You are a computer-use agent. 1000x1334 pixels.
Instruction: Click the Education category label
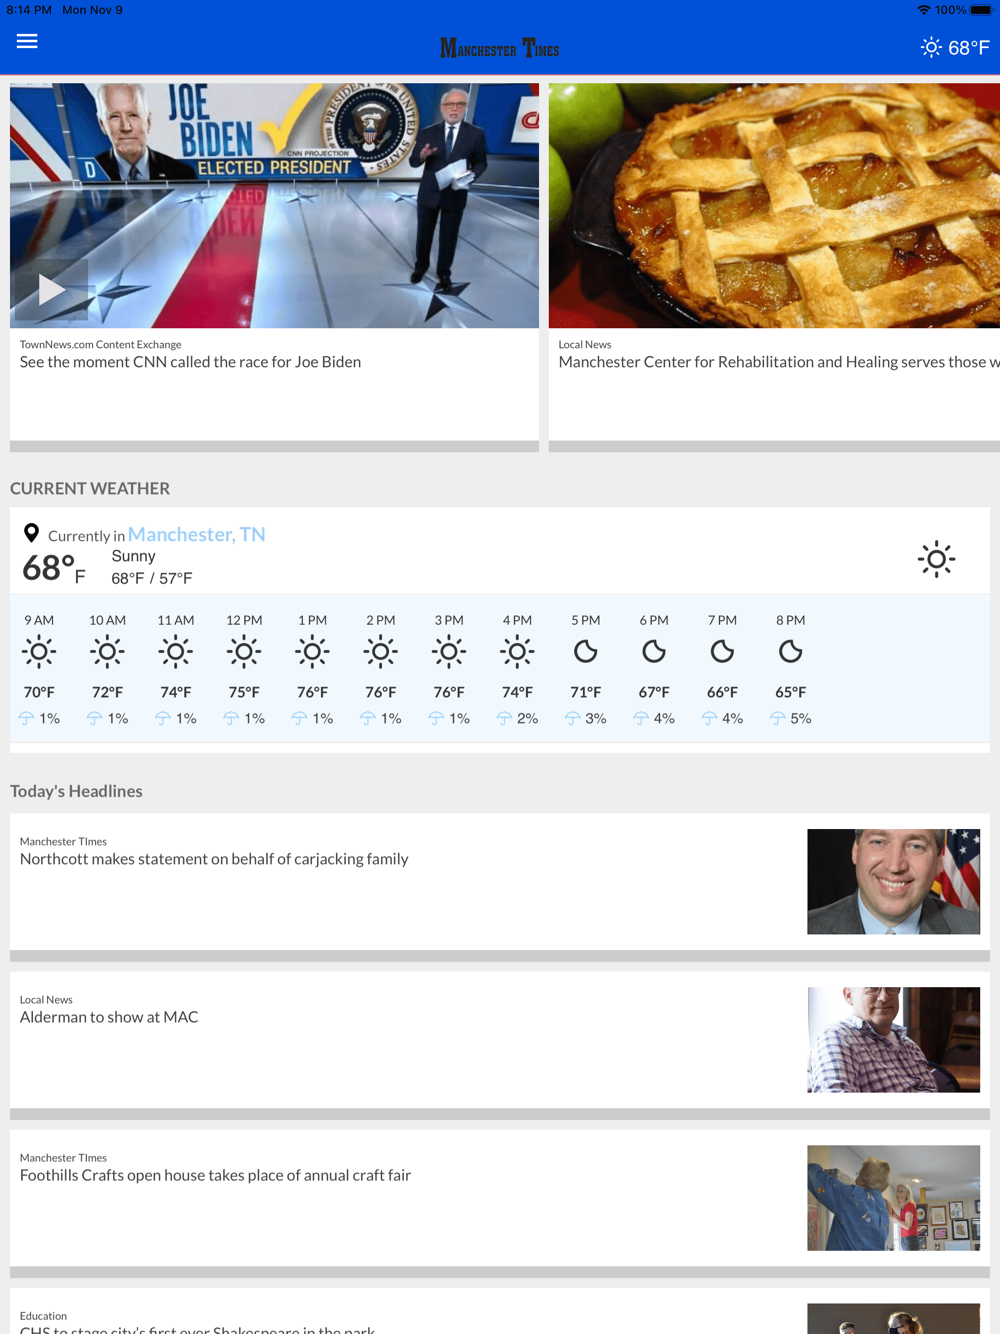coord(43,1316)
